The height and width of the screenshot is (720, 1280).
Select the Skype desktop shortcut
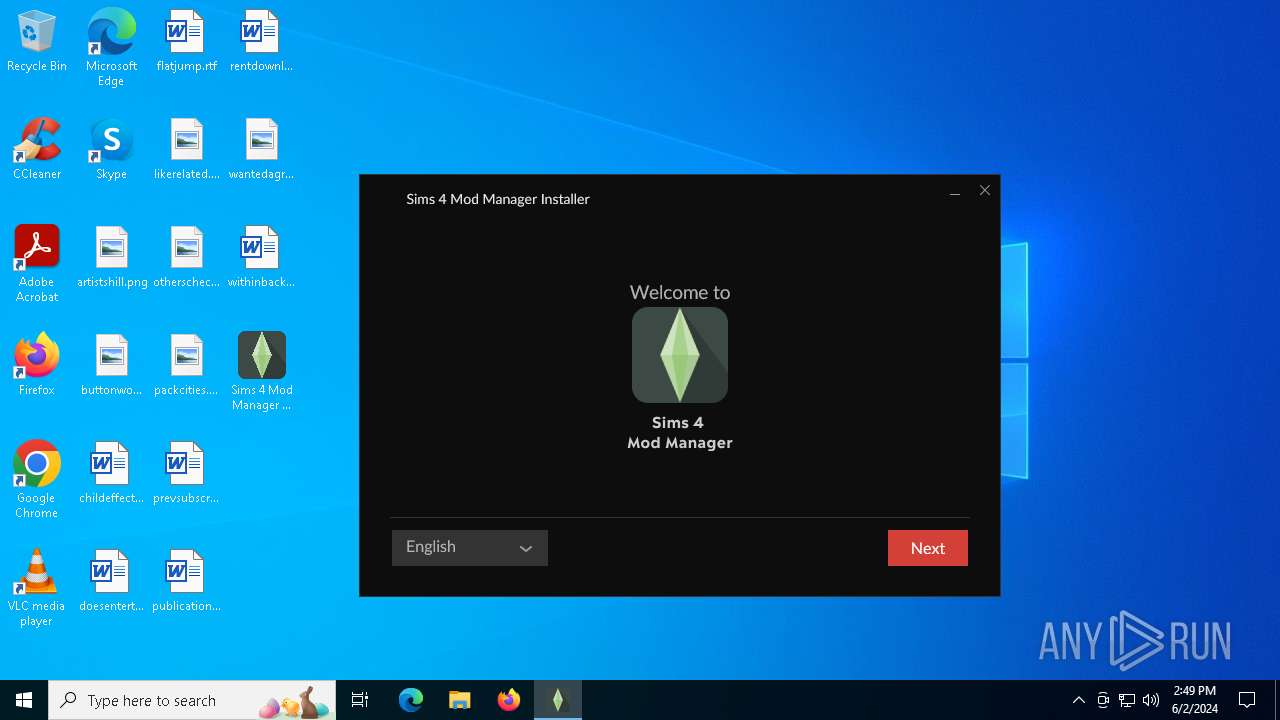tap(111, 150)
